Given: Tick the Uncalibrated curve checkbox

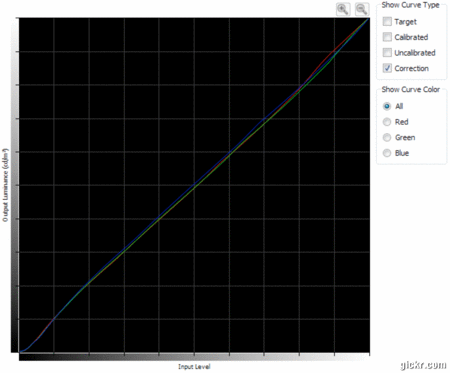Looking at the screenshot, I should pyautogui.click(x=387, y=53).
